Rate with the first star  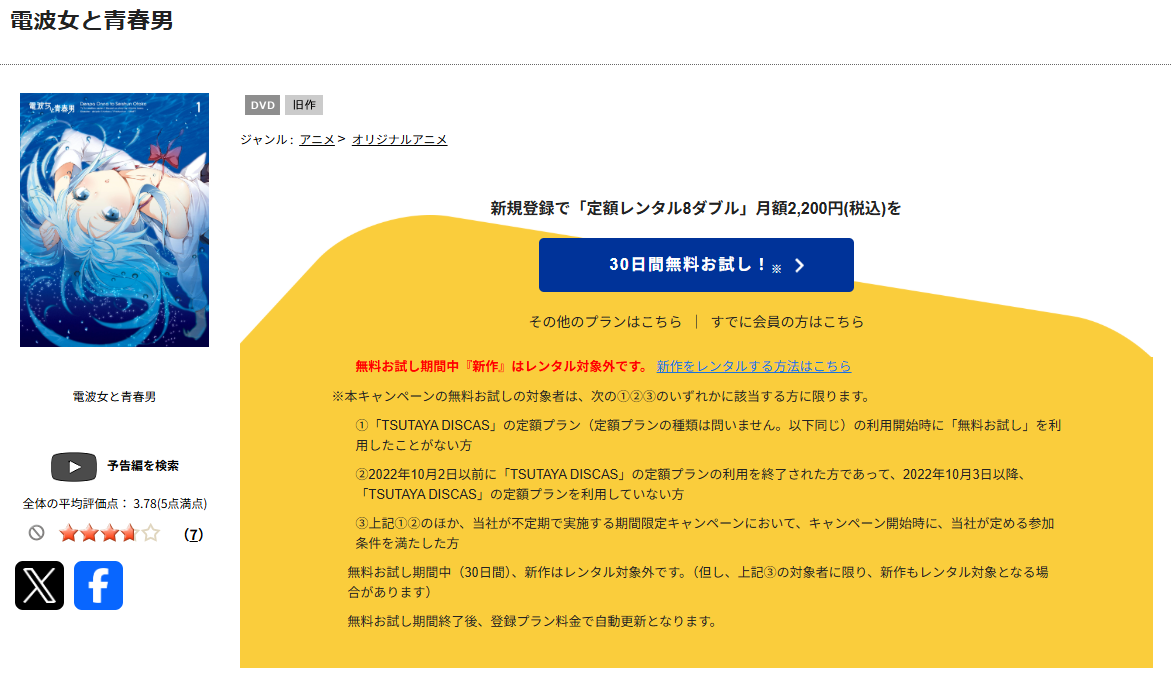click(x=69, y=533)
